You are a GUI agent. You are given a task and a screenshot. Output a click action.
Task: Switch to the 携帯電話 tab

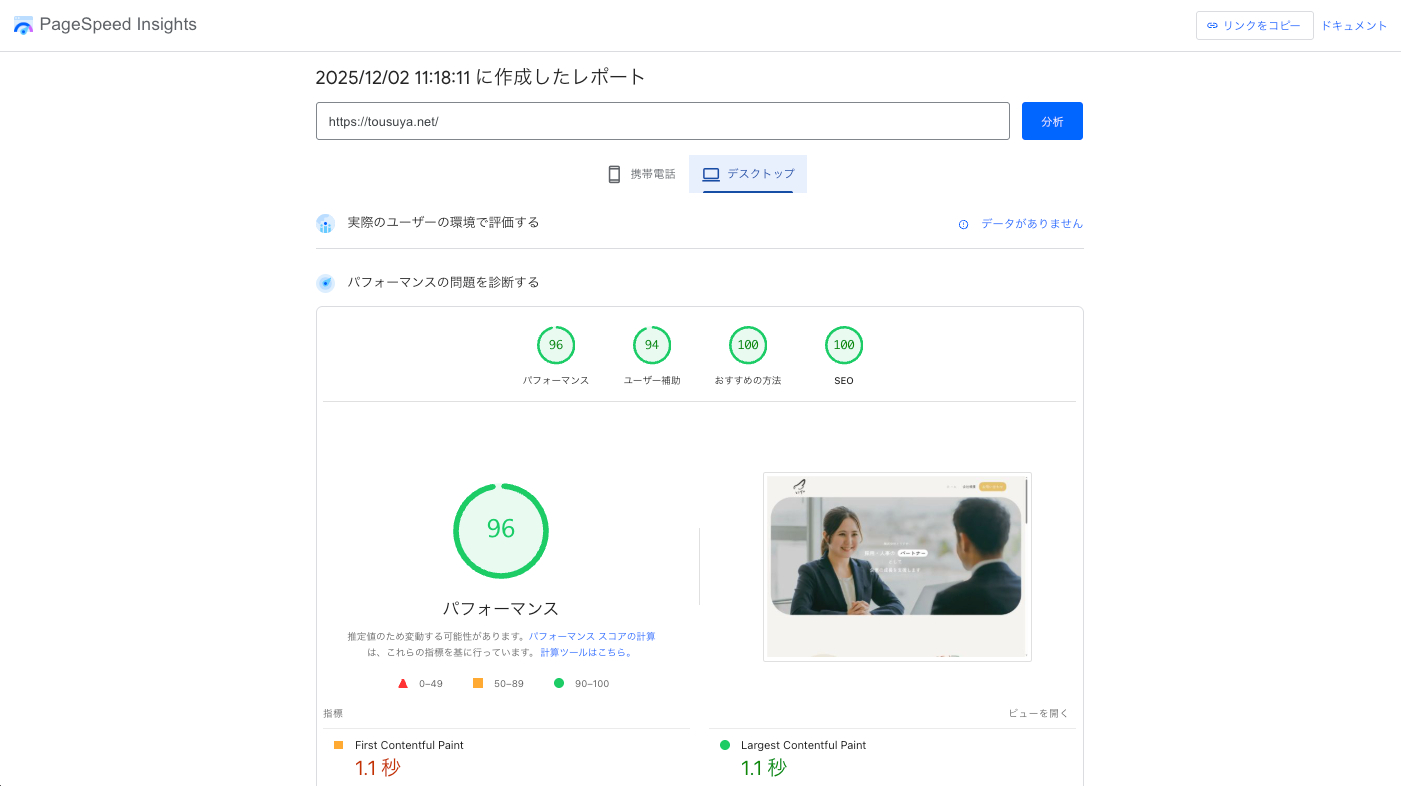pyautogui.click(x=640, y=173)
